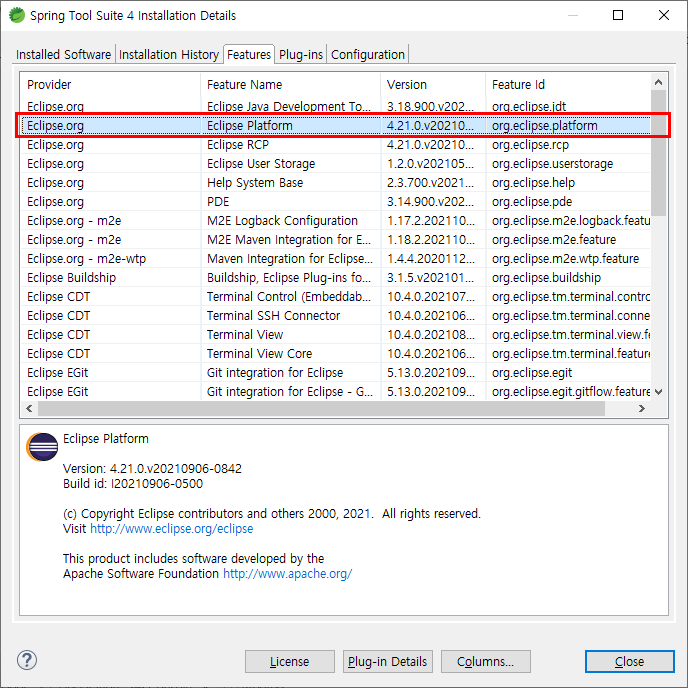
Task: Open the Configuration tab
Action: (368, 54)
